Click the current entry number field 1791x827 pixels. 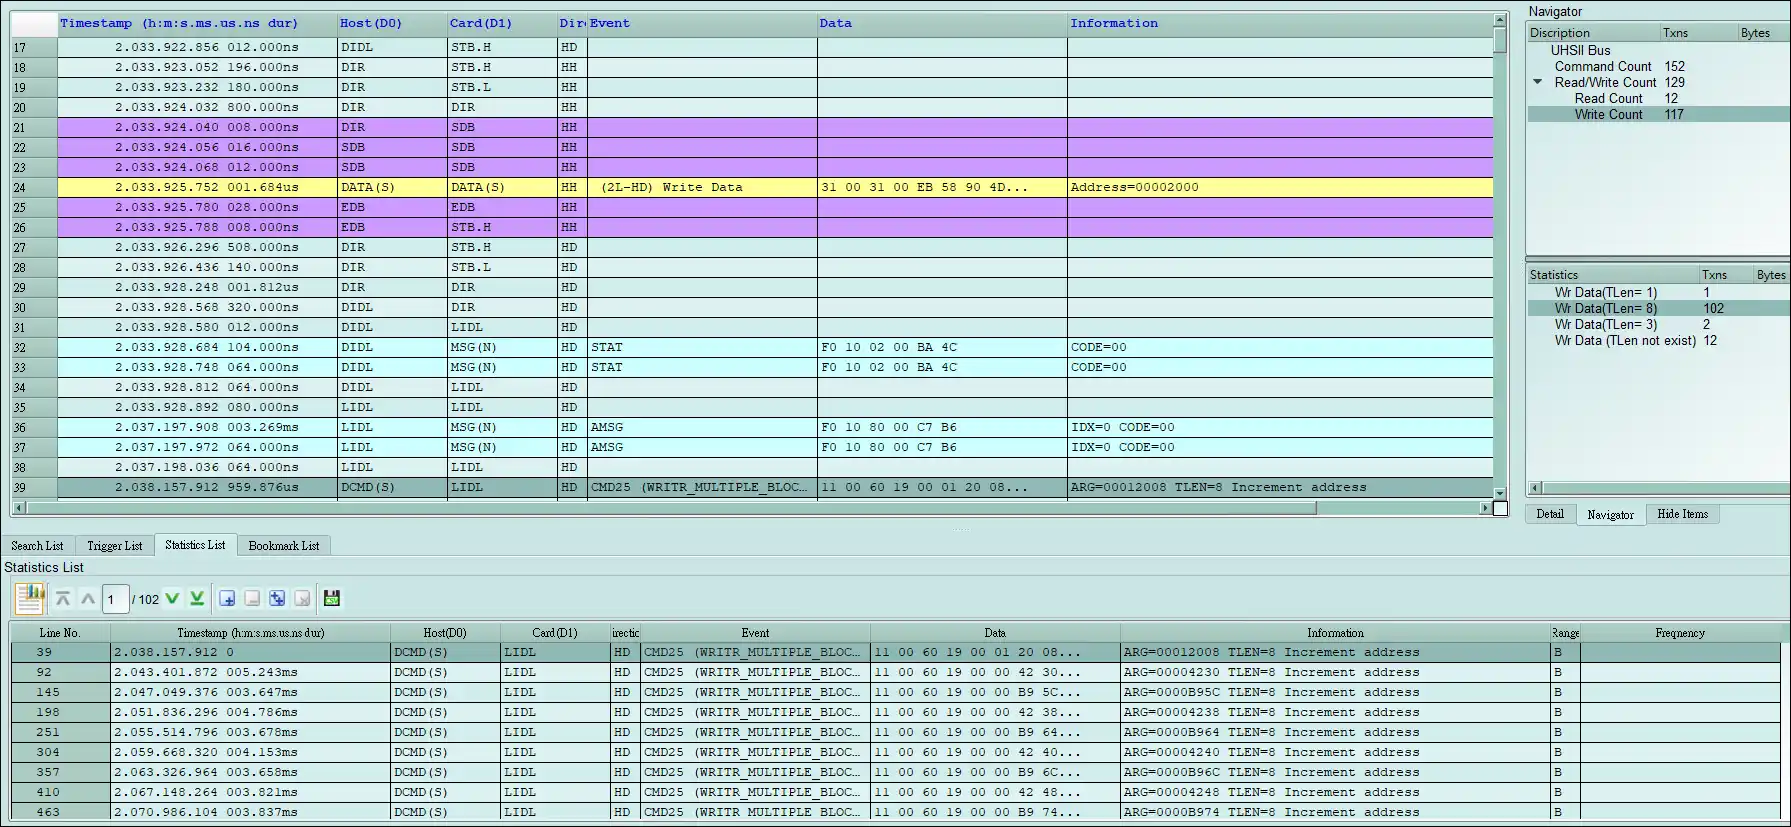click(x=114, y=599)
